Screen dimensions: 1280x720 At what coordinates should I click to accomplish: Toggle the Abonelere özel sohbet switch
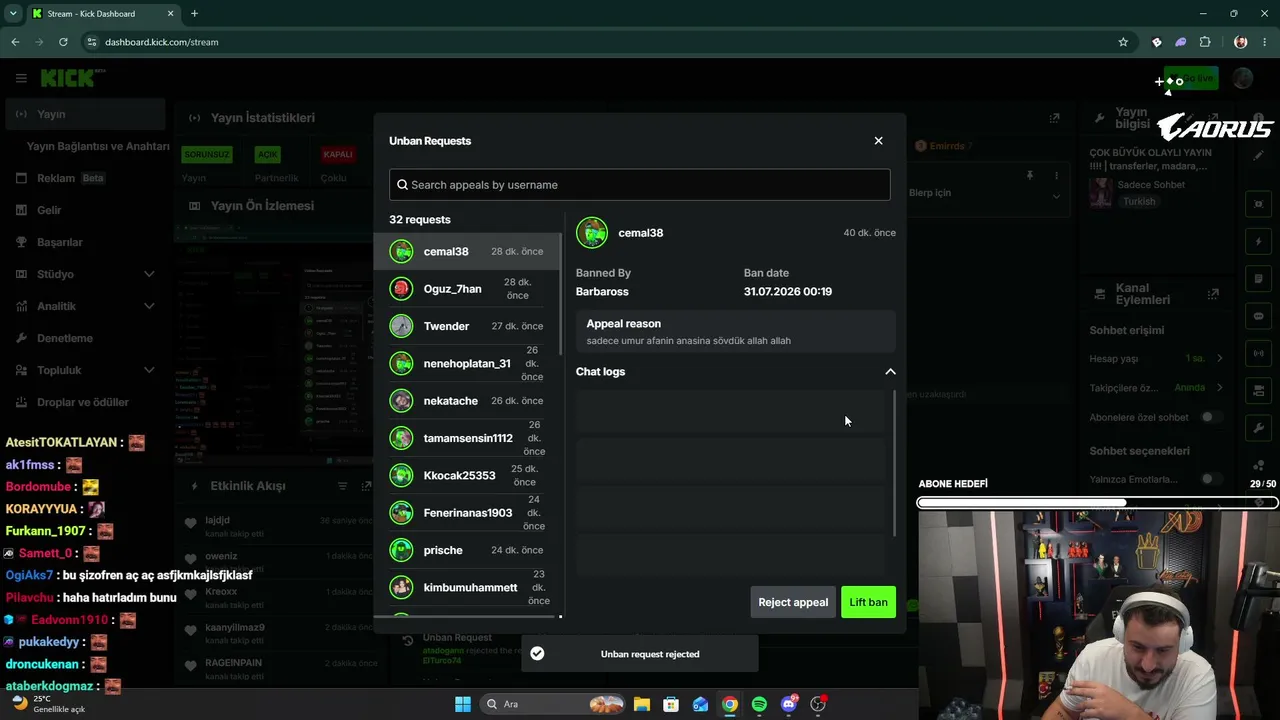coord(1211,417)
